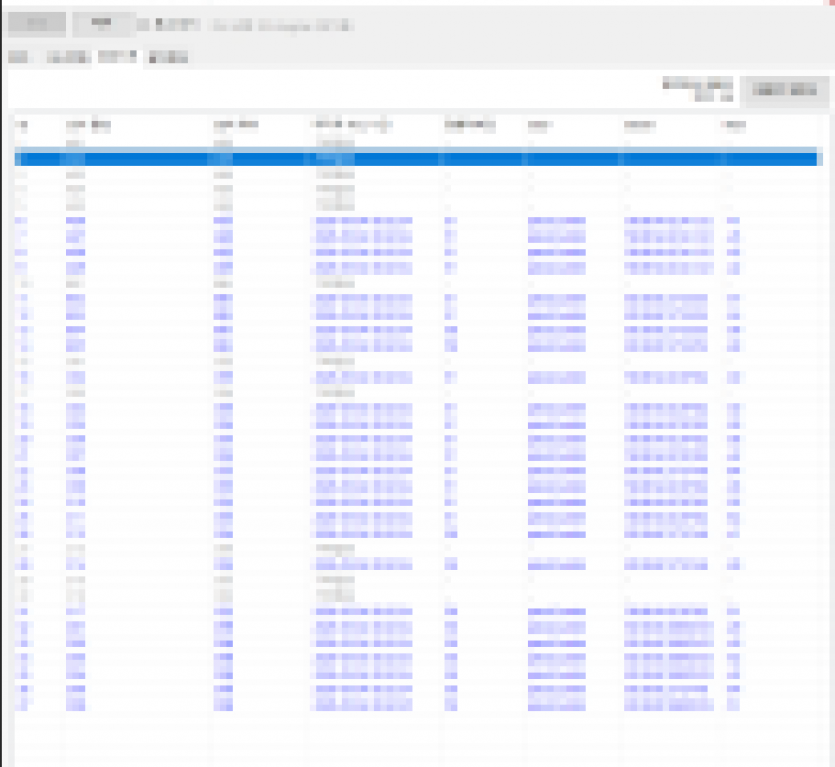Select the last purple-text row in the table
Image resolution: width=835 pixels, height=767 pixels.
[x=418, y=705]
